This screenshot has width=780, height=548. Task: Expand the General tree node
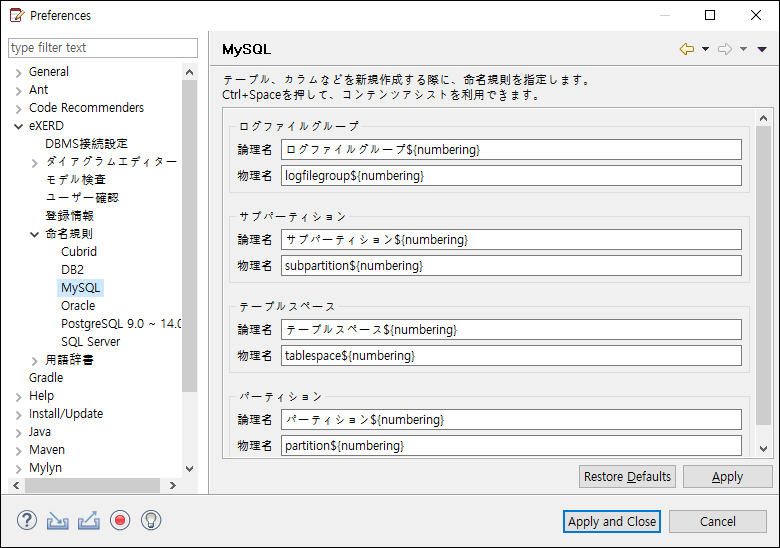click(18, 73)
